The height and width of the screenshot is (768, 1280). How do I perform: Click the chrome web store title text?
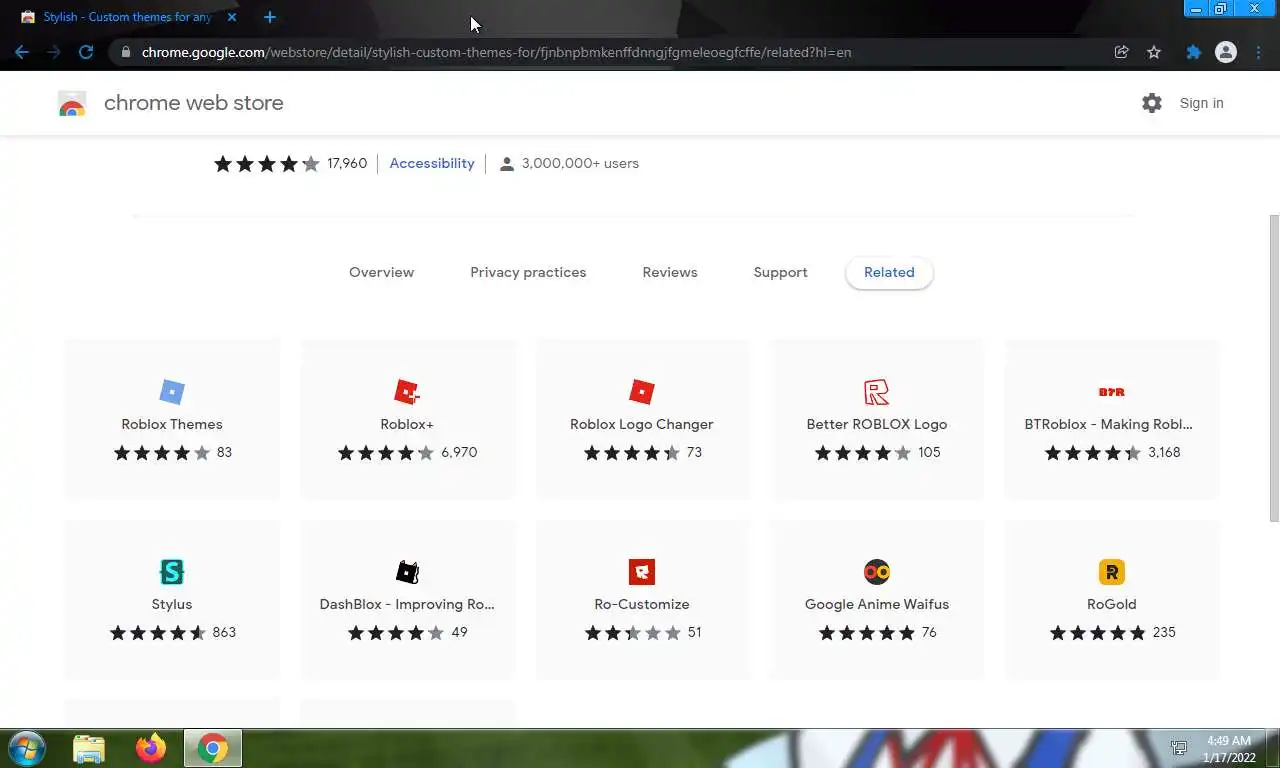[193, 103]
